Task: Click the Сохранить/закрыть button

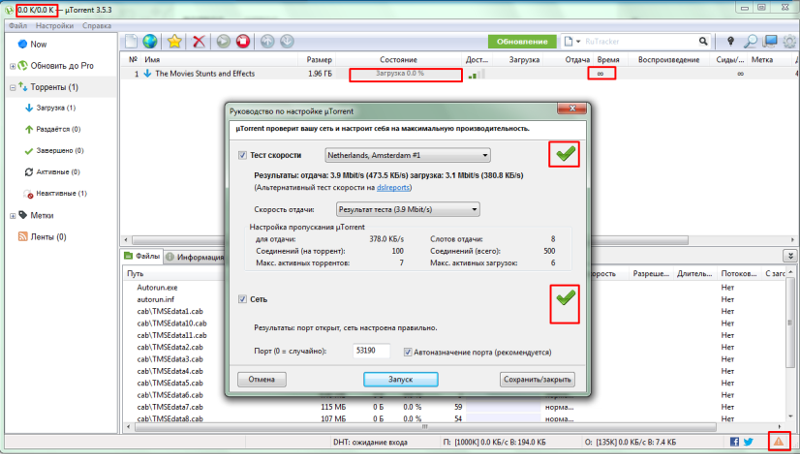Action: (x=537, y=380)
